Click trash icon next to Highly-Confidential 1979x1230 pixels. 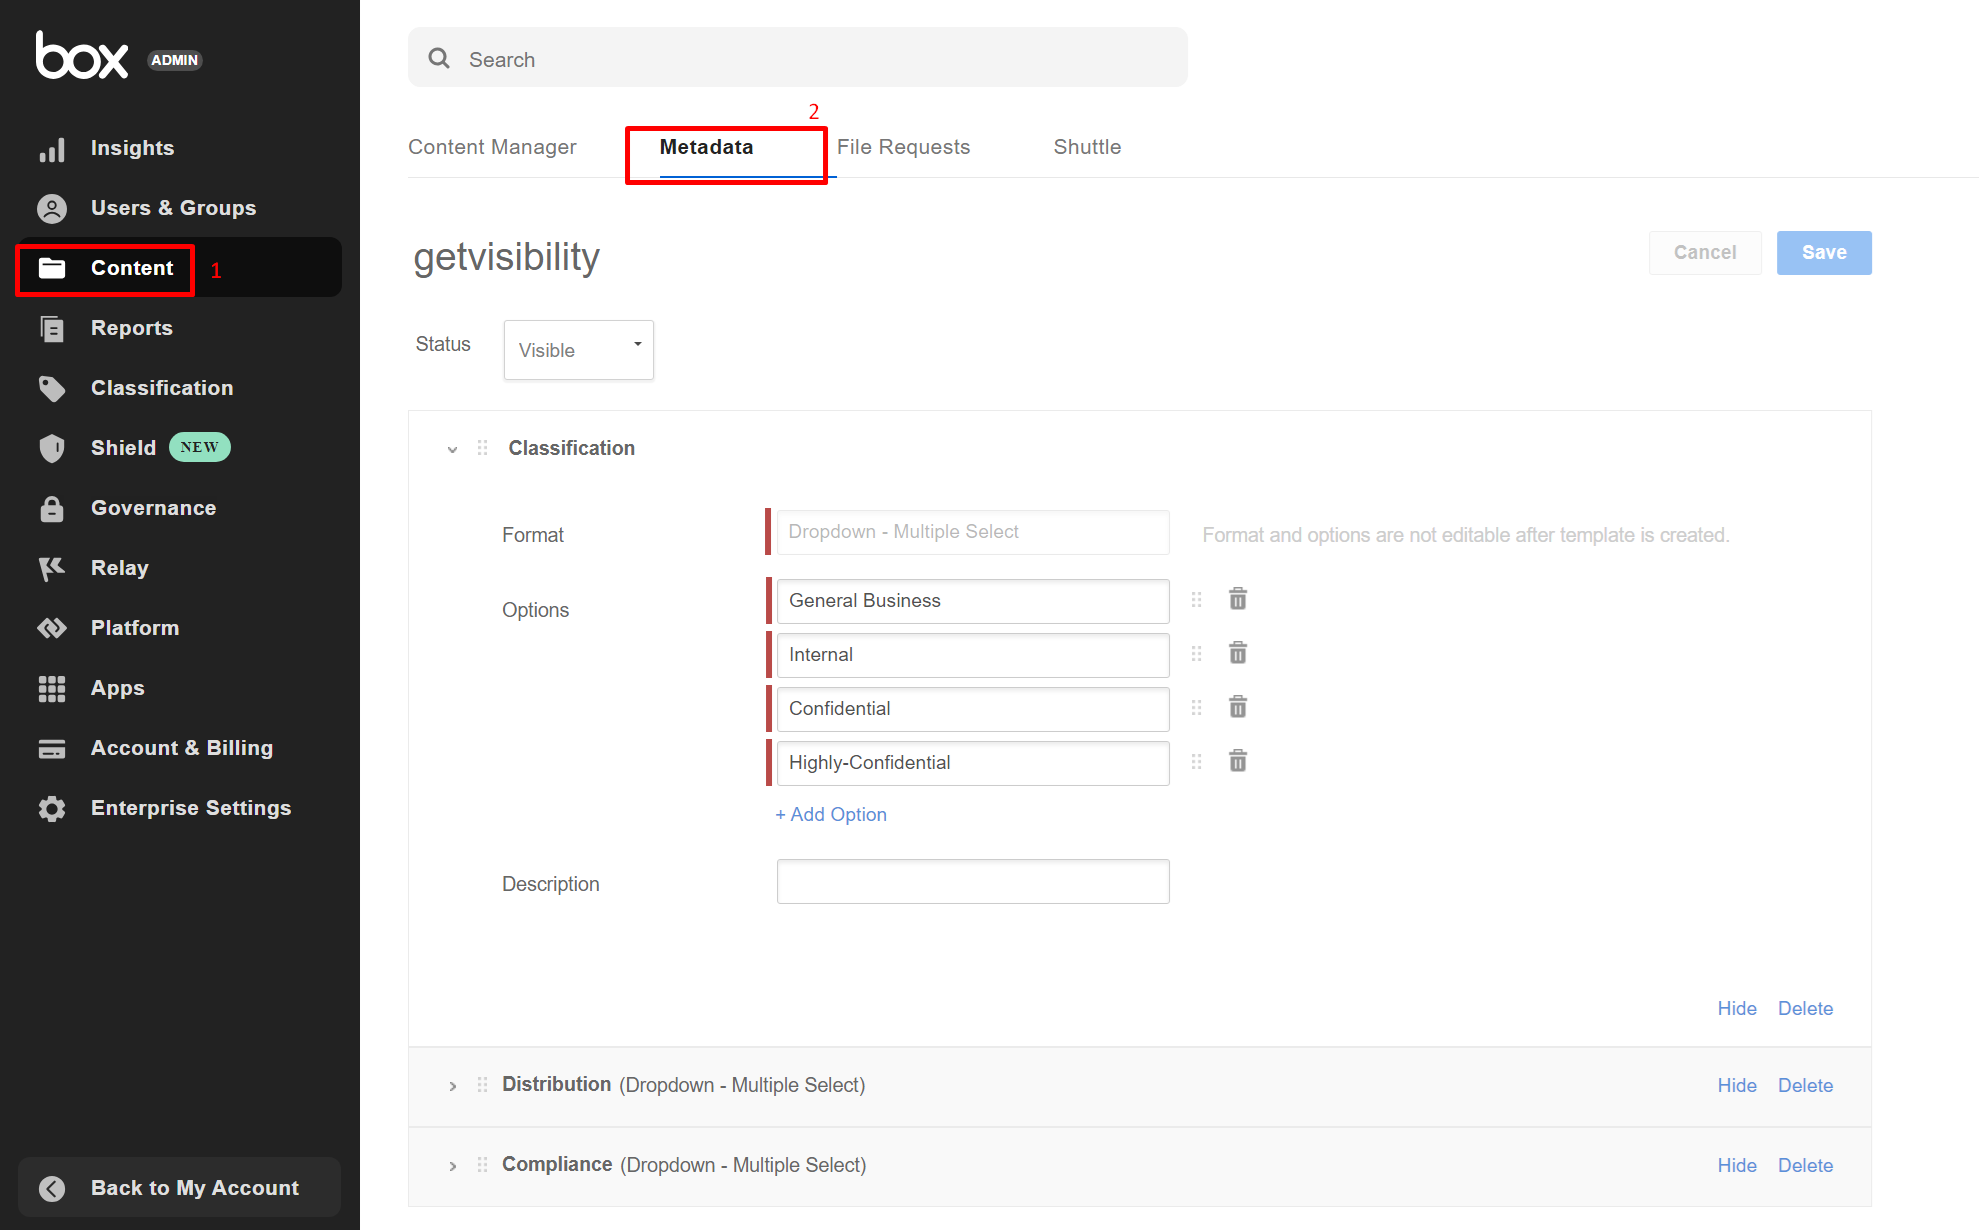[1237, 761]
